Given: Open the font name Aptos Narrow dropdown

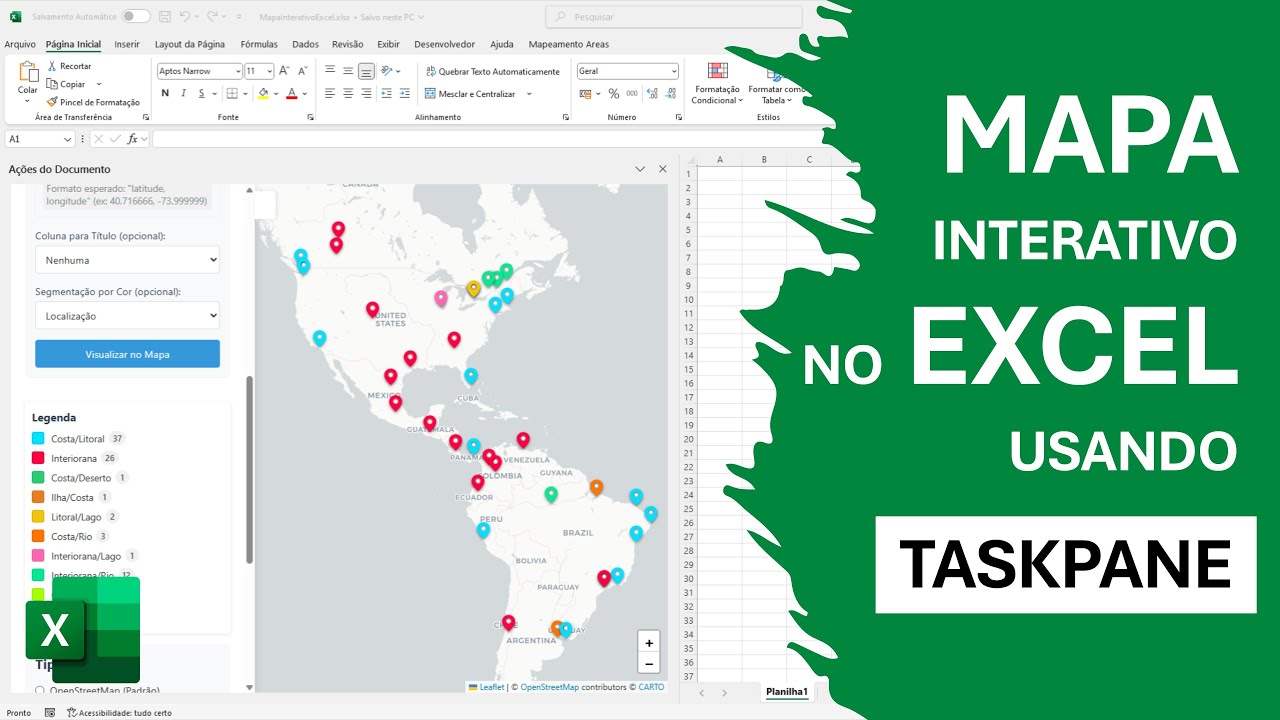Looking at the screenshot, I should click(237, 71).
